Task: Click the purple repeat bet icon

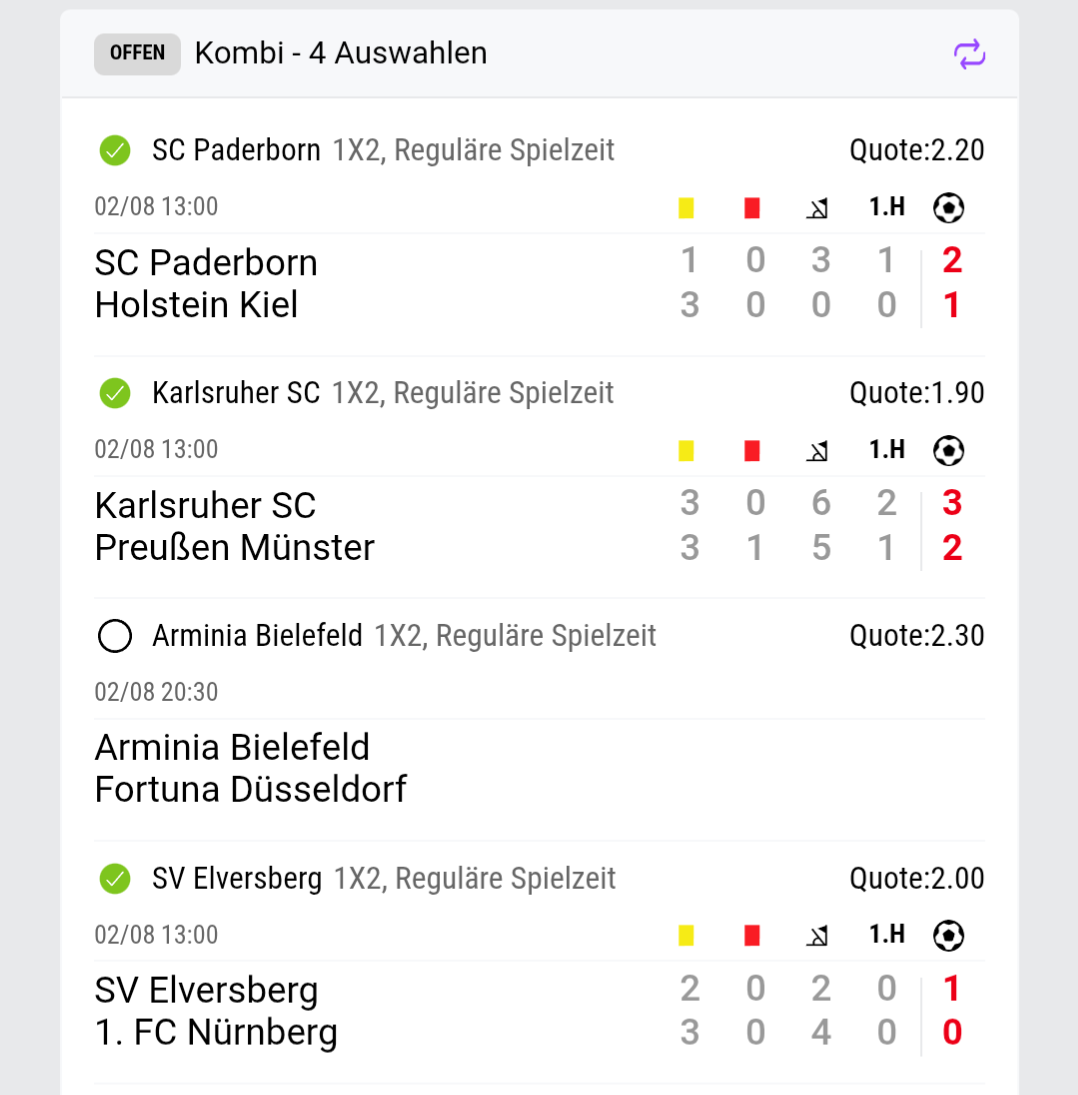Action: [969, 54]
